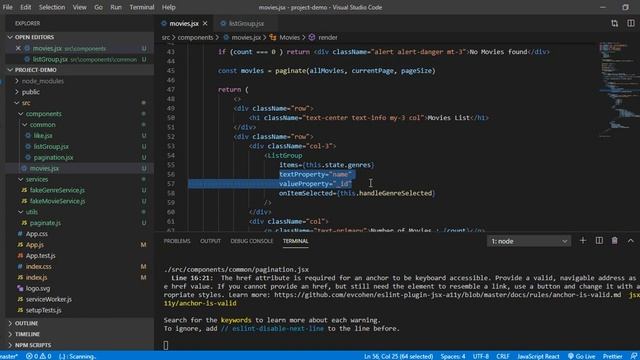Image resolution: width=640 pixels, height=360 pixels.
Task: Maximize panel with the chevron-up icon
Action: 631,241
